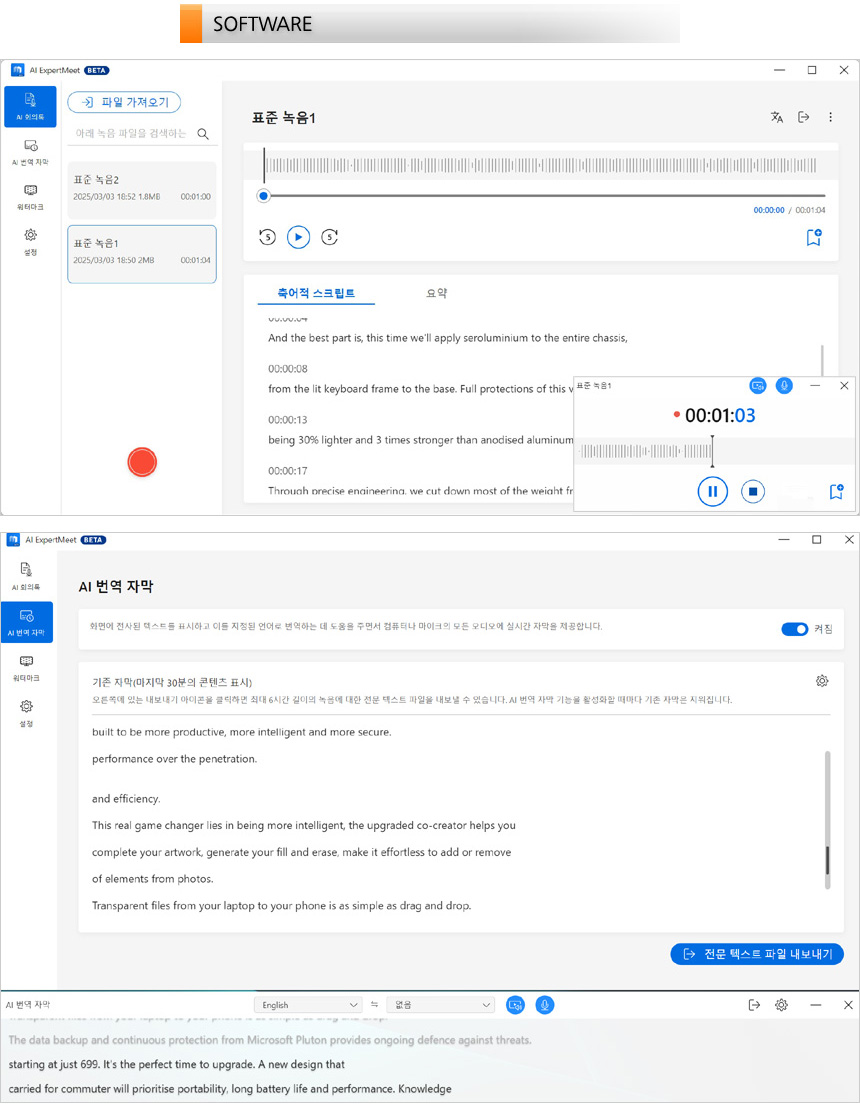Add bookmark in the mini recorder window
Image resolution: width=860 pixels, height=1107 pixels.
coord(836,491)
